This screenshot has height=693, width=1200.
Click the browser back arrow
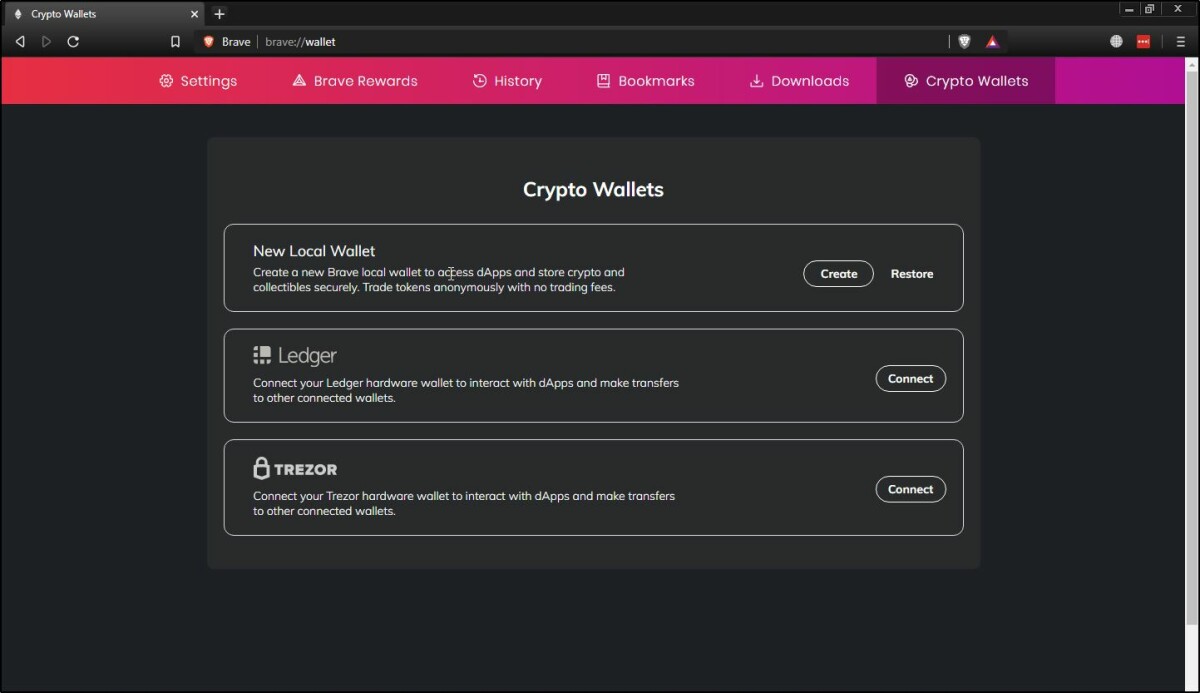pos(20,42)
